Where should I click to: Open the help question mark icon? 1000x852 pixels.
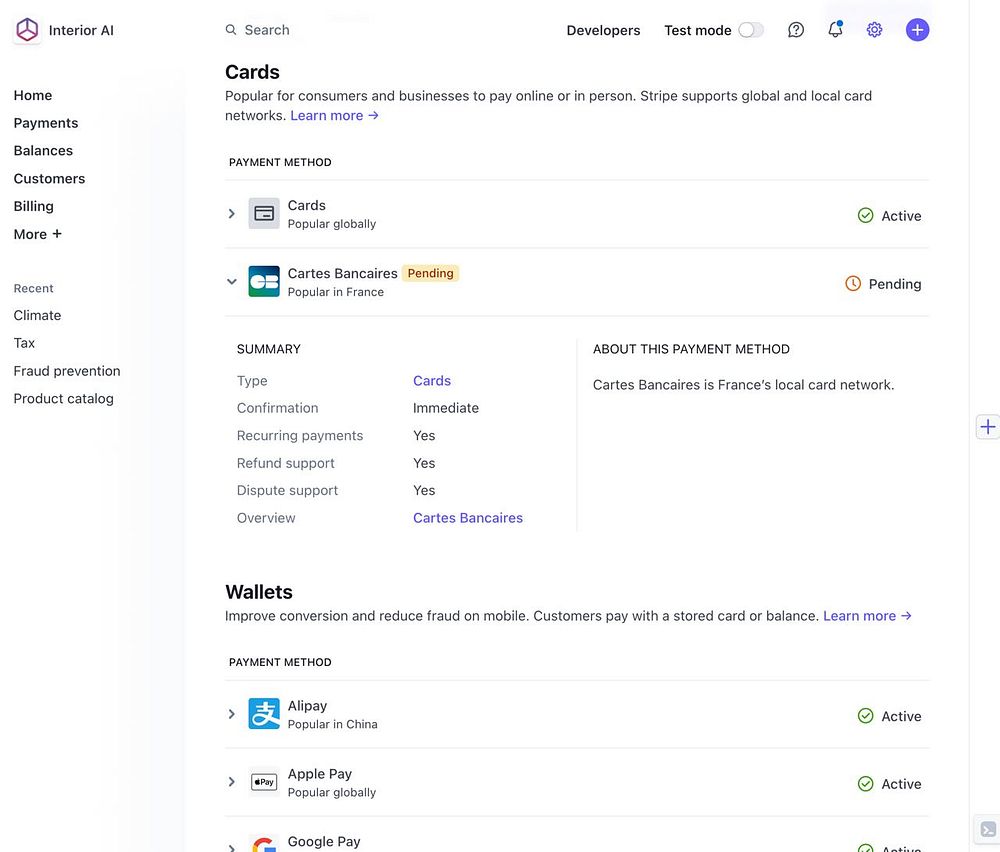[x=796, y=30]
